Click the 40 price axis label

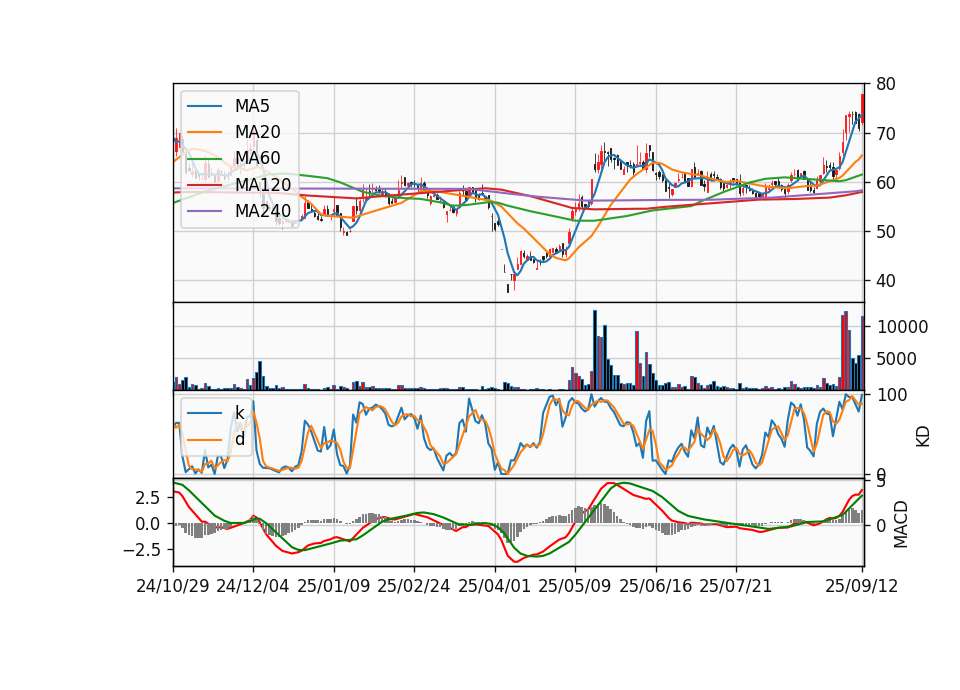click(886, 281)
